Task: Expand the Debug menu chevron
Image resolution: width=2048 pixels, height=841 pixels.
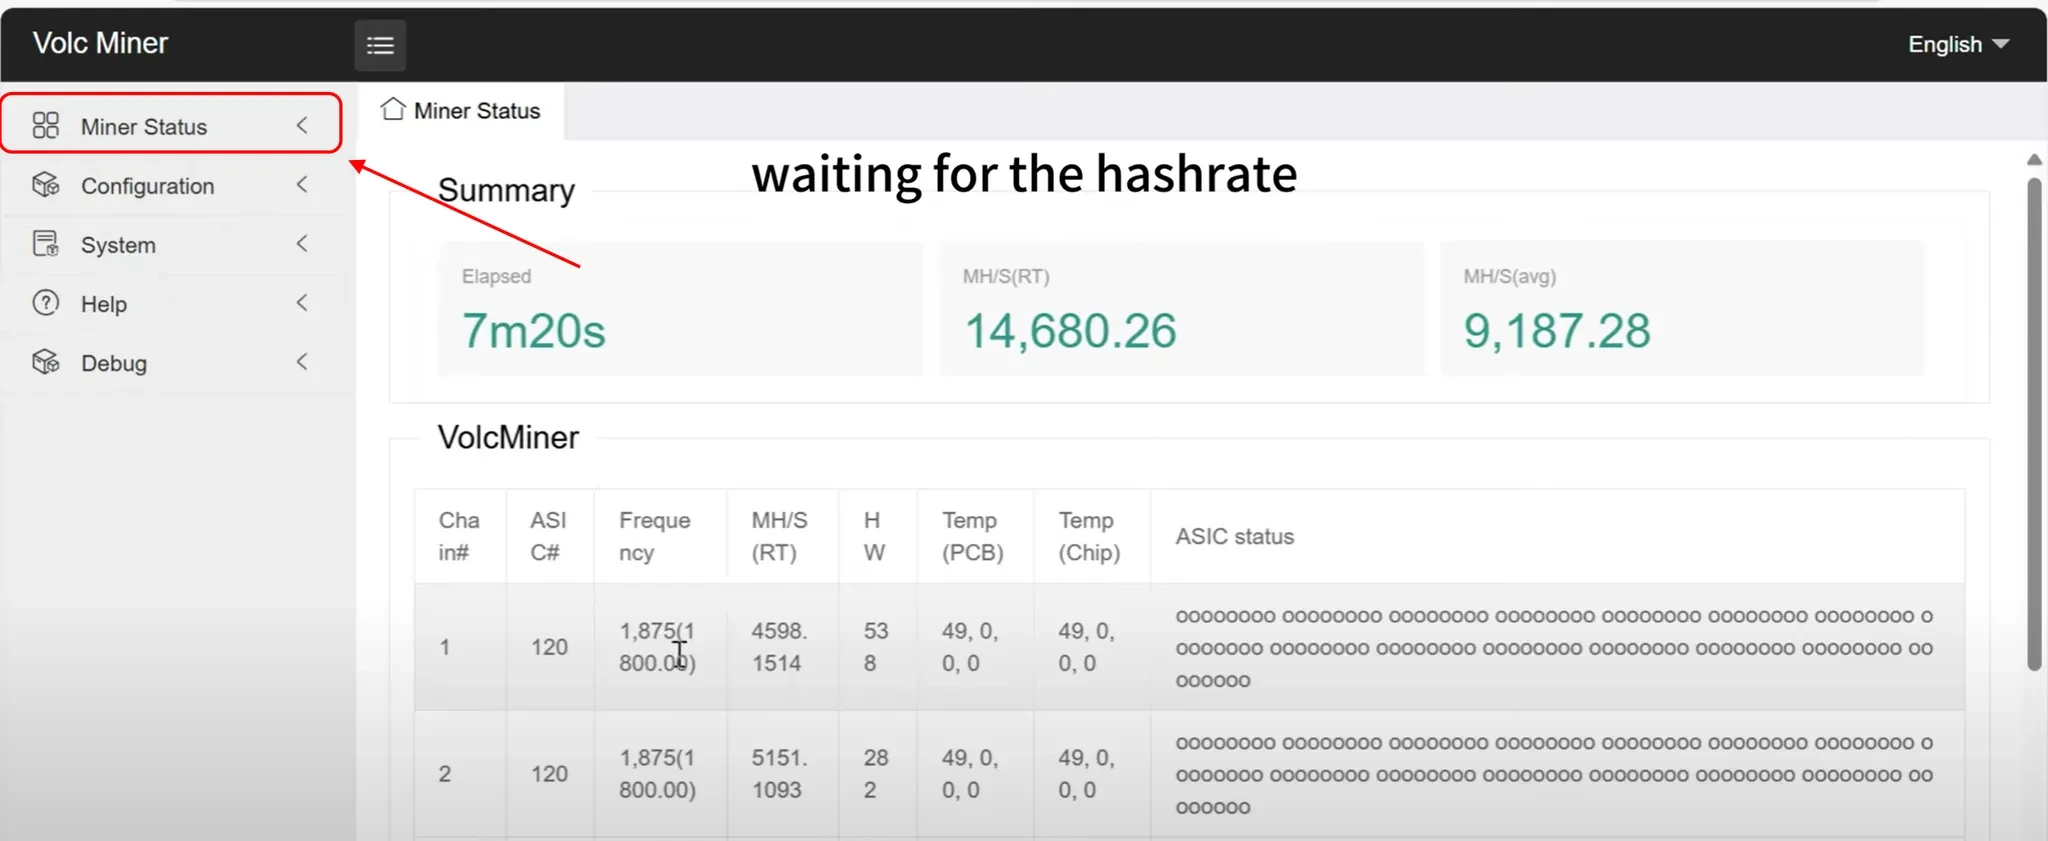Action: click(x=302, y=362)
